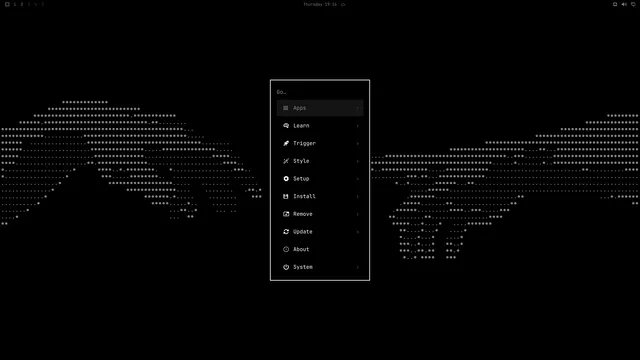Switch to workspace 3
This screenshot has height=360, width=640.
29,4
